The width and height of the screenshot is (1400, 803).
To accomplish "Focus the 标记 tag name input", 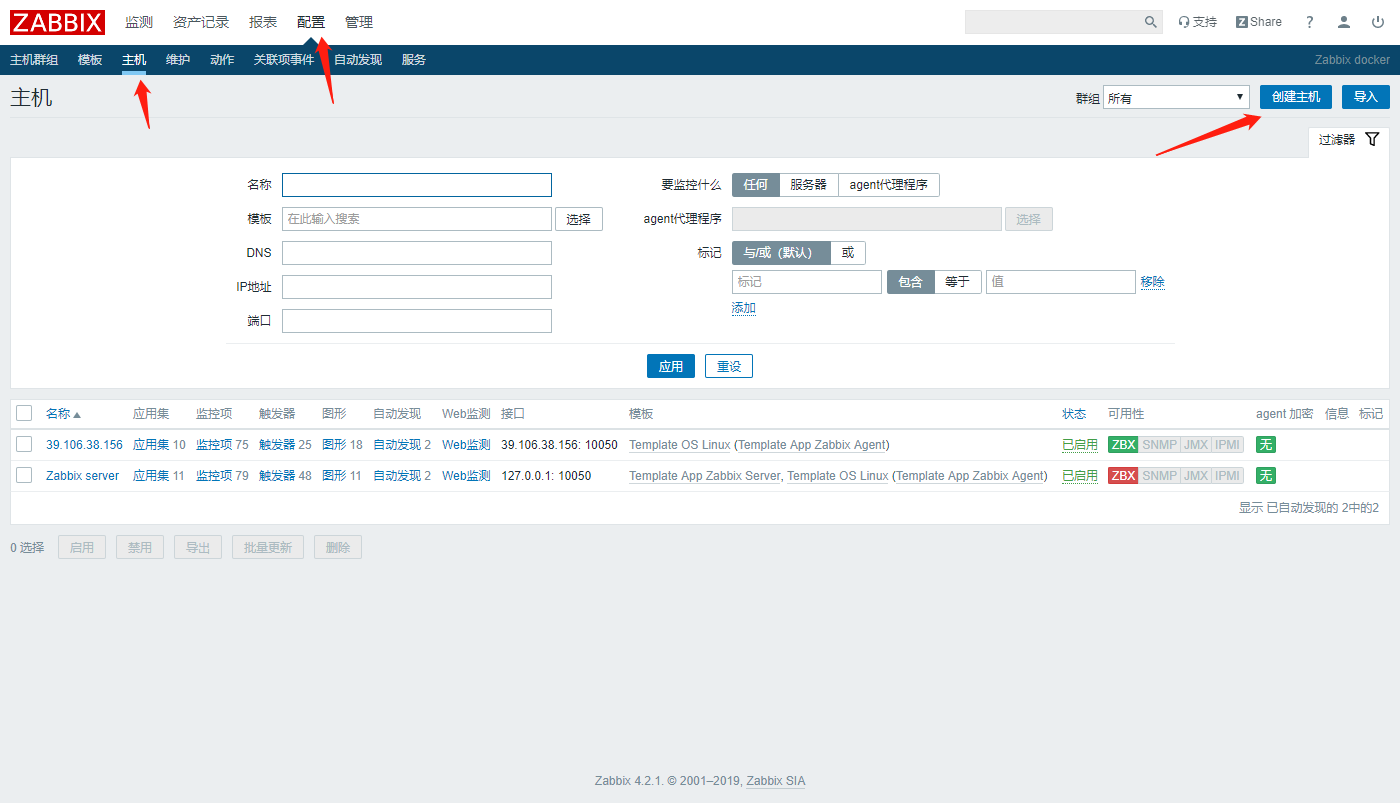I will 807,282.
